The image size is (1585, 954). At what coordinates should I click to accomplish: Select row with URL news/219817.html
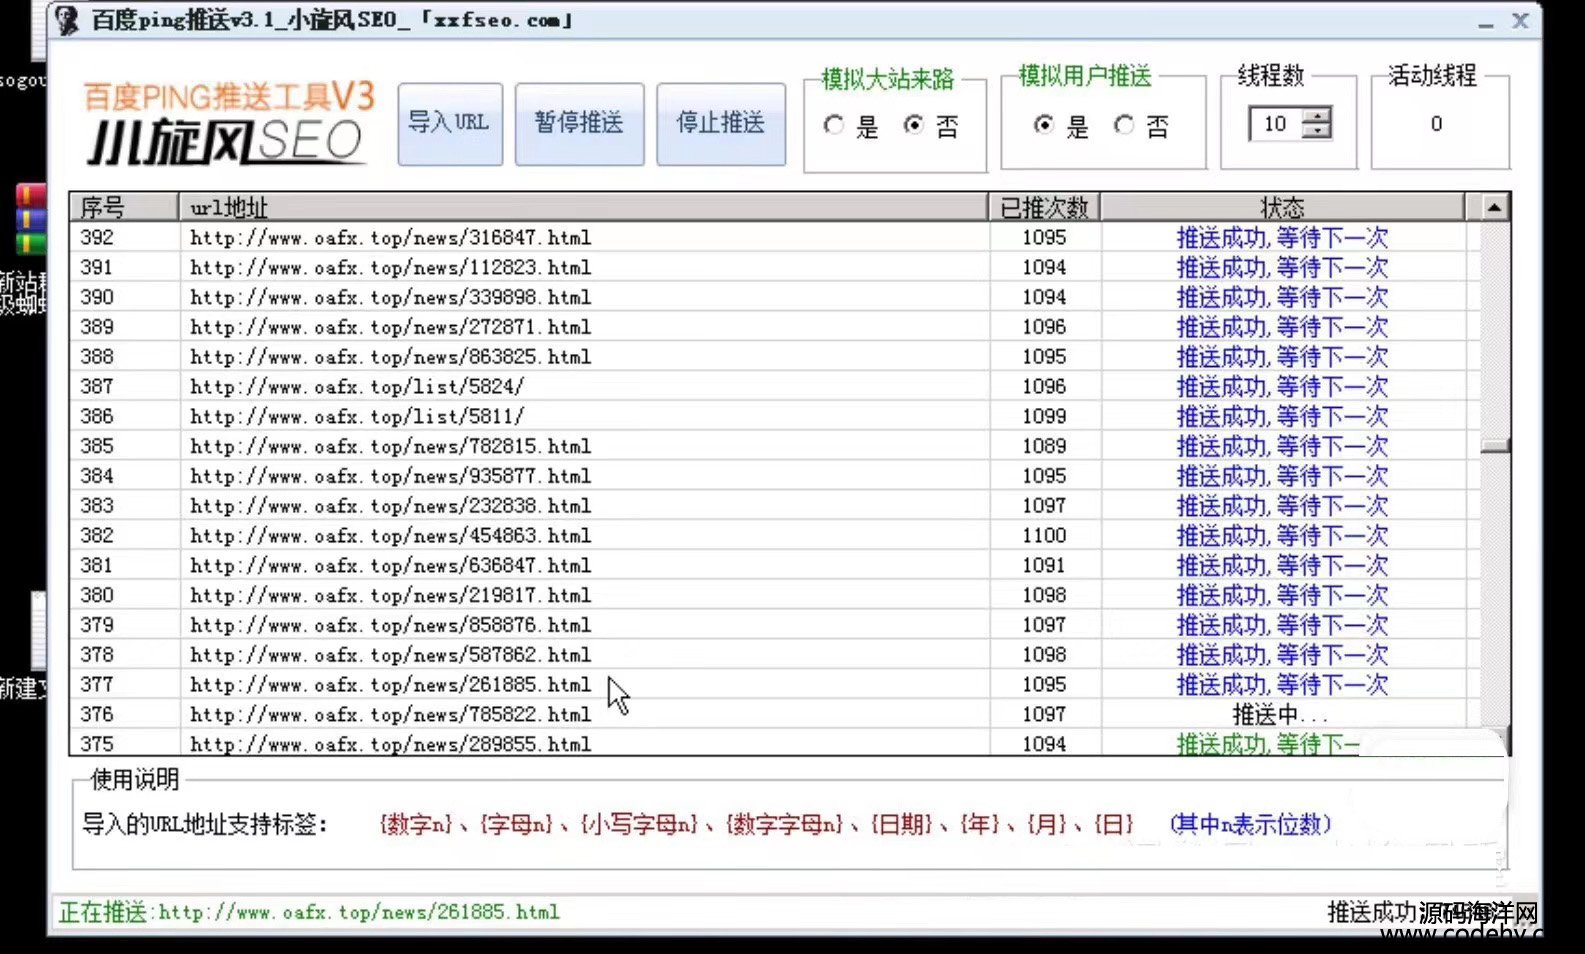point(775,596)
